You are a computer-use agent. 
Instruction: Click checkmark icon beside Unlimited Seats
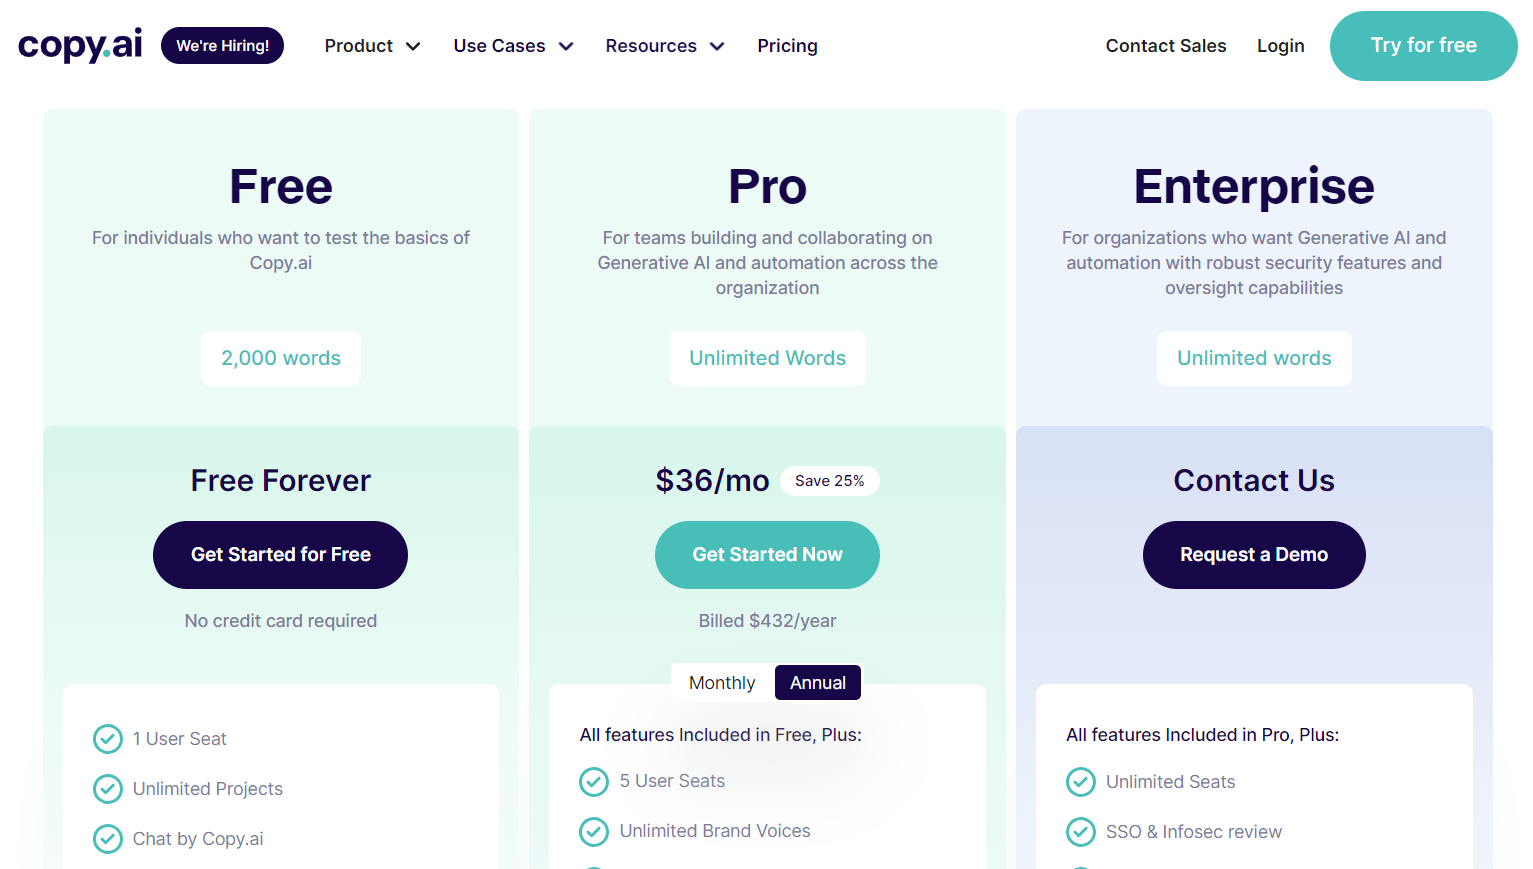(1081, 782)
